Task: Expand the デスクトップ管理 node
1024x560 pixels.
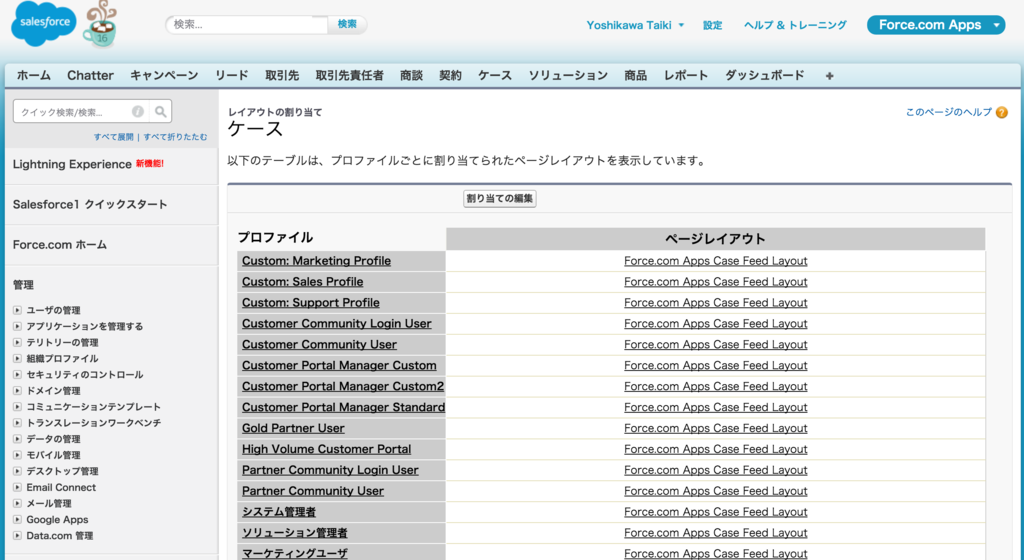Action: point(18,471)
